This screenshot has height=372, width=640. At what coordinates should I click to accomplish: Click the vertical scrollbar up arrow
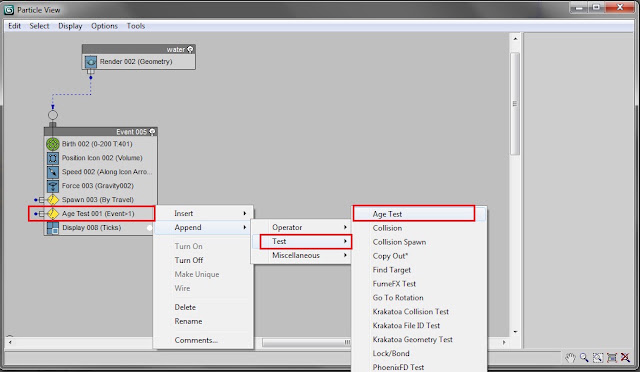[x=515, y=39]
